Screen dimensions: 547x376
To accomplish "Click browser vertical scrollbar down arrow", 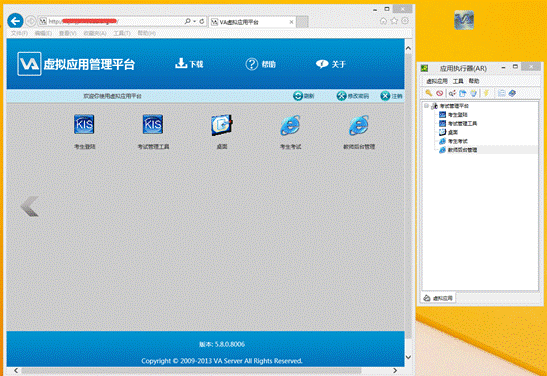I will pos(408,358).
